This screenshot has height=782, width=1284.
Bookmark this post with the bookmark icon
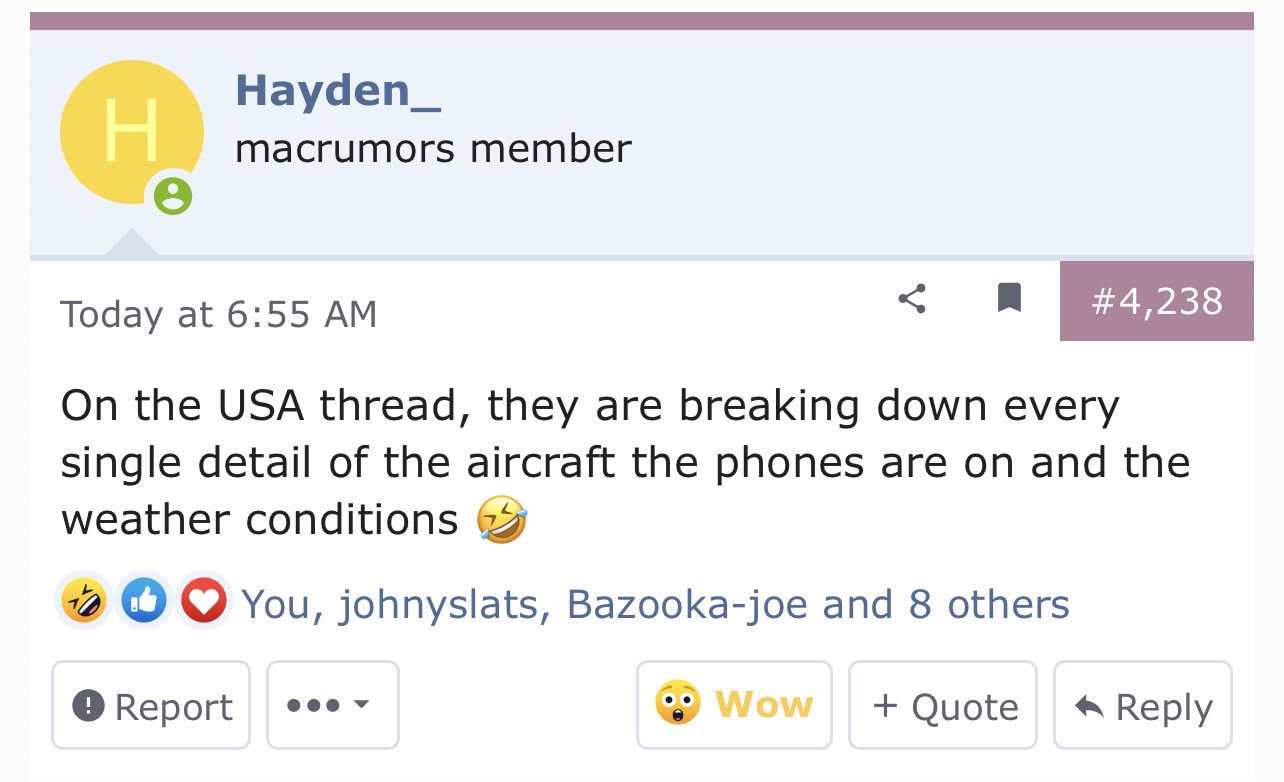pyautogui.click(x=1009, y=298)
